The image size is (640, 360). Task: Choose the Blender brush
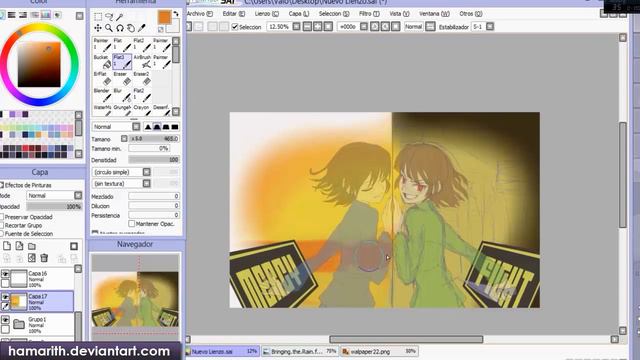pyautogui.click(x=102, y=95)
